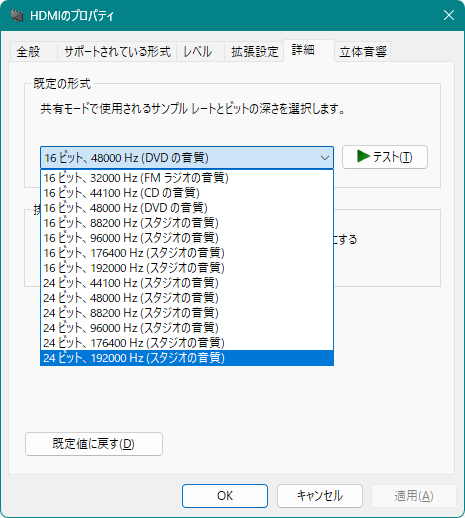
Task: Click the キャンセル button
Action: point(320,496)
